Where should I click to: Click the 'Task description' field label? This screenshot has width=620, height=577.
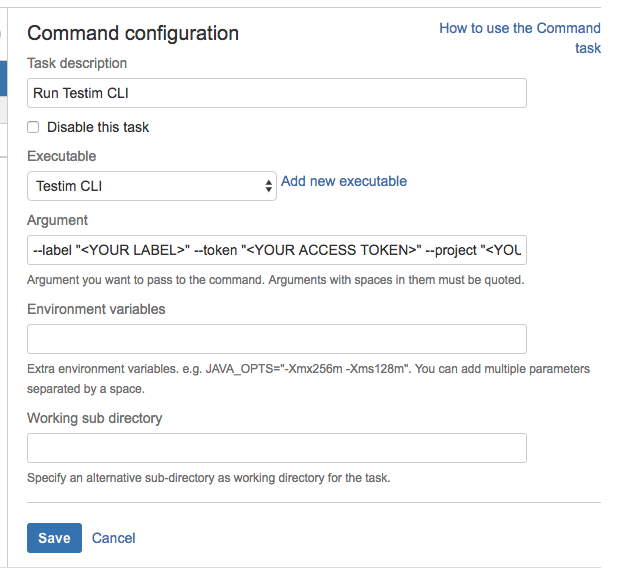[77, 63]
